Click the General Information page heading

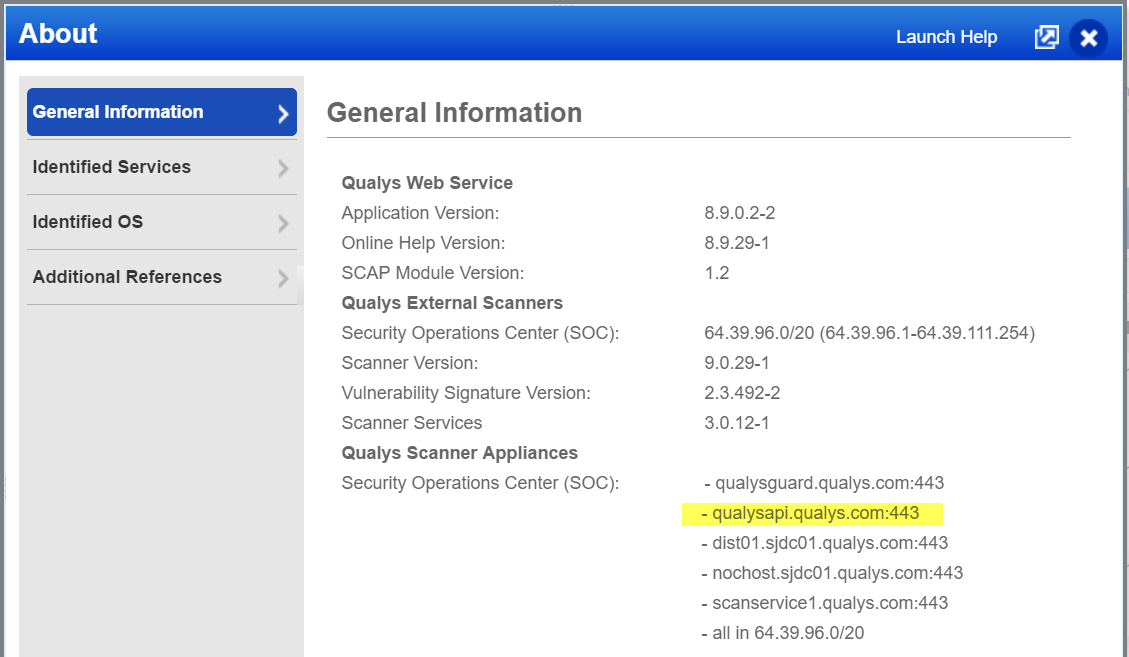[454, 113]
